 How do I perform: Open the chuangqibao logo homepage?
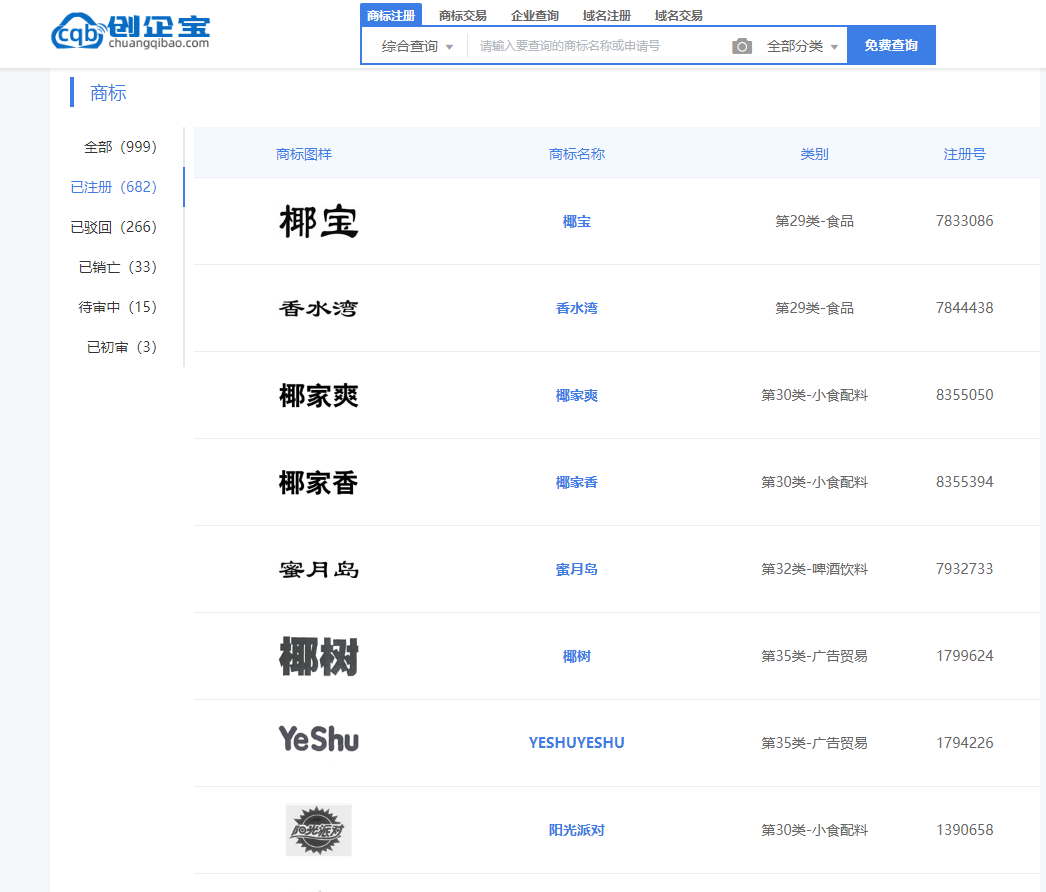tap(131, 31)
